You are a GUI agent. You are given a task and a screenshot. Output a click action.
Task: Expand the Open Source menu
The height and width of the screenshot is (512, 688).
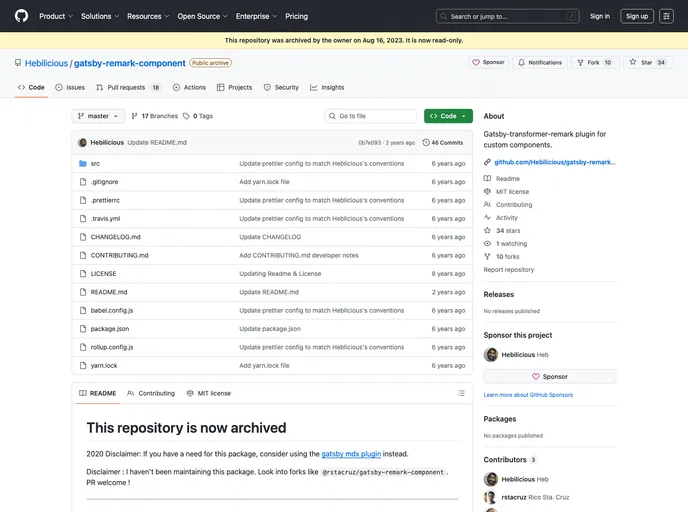coord(202,16)
